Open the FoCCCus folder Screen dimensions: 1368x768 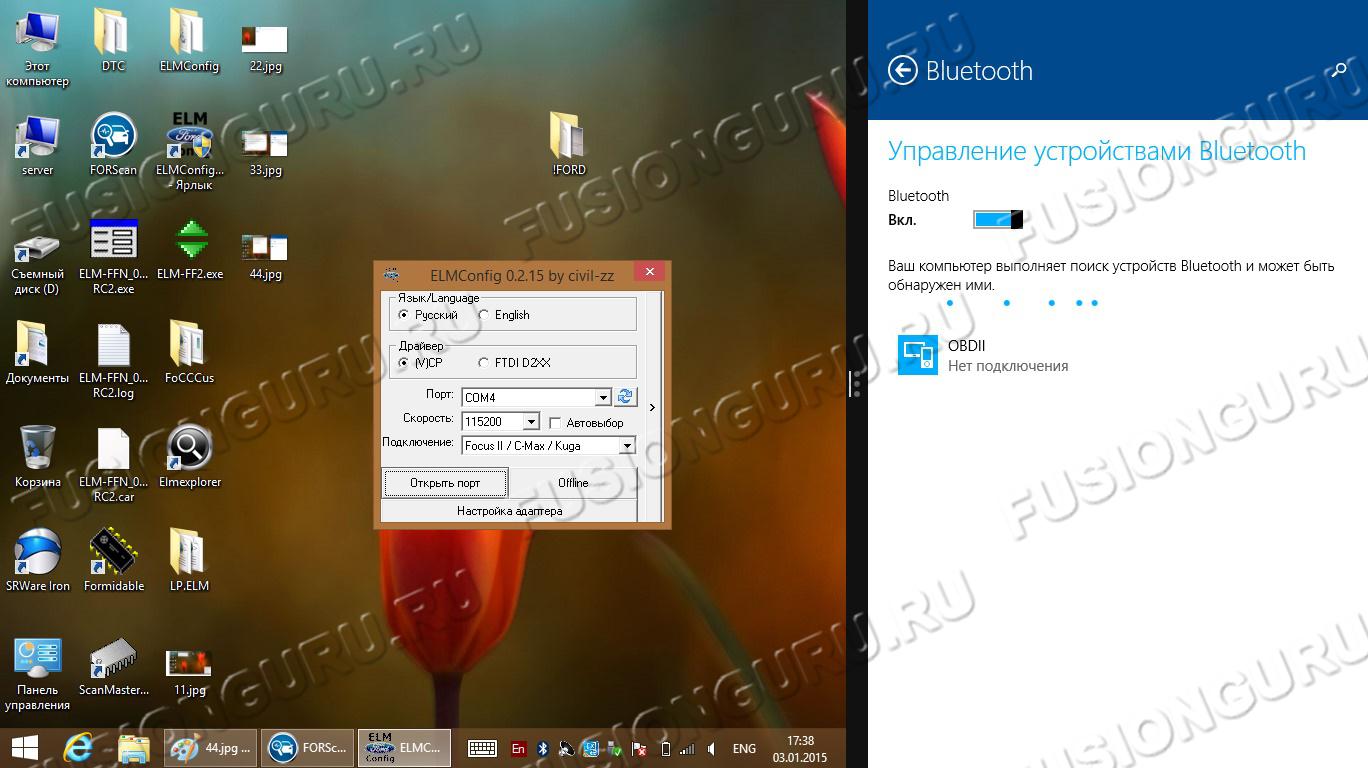pos(189,353)
